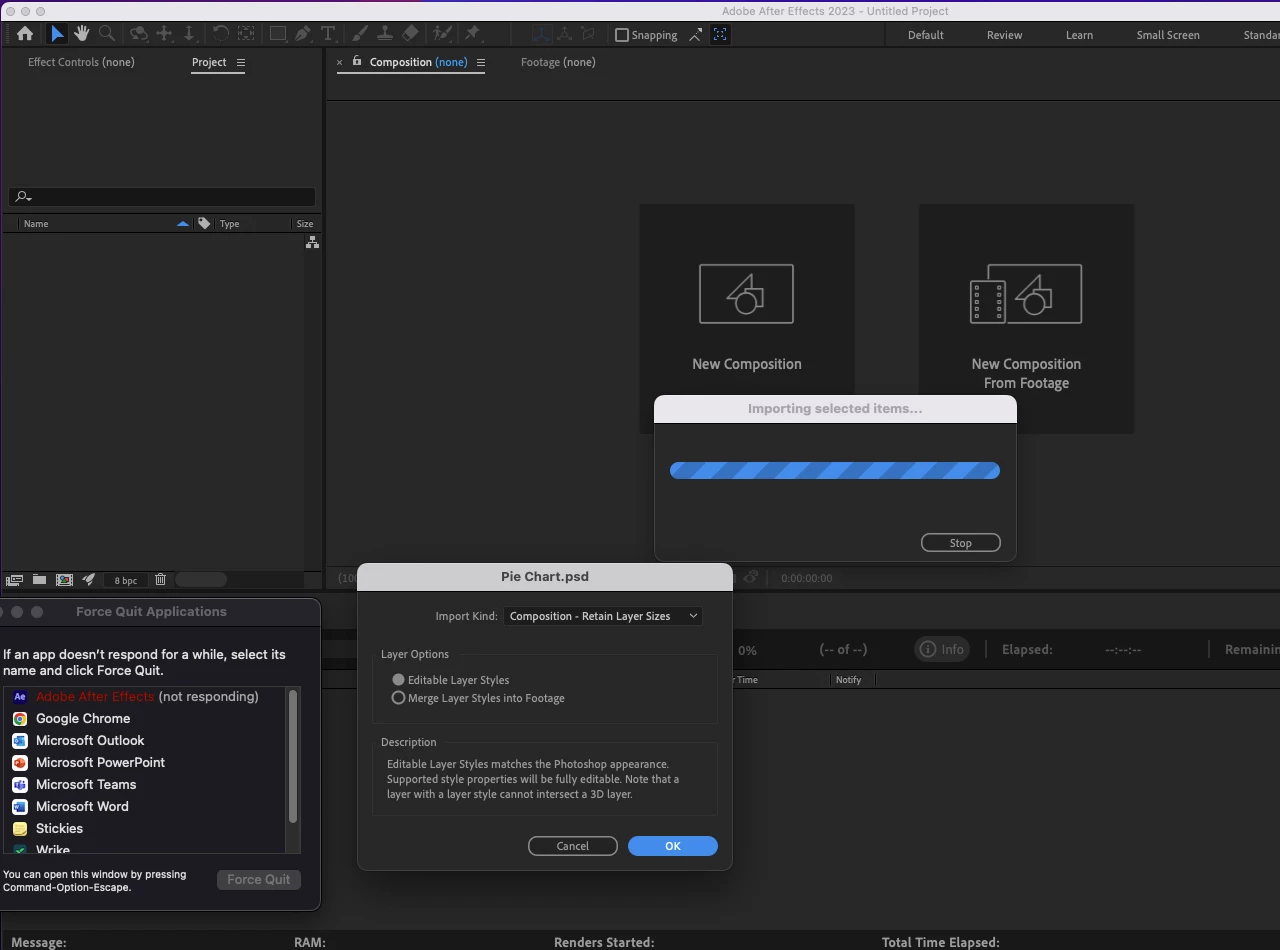Select the Selection arrow tool
The image size is (1280, 950).
pos(57,34)
